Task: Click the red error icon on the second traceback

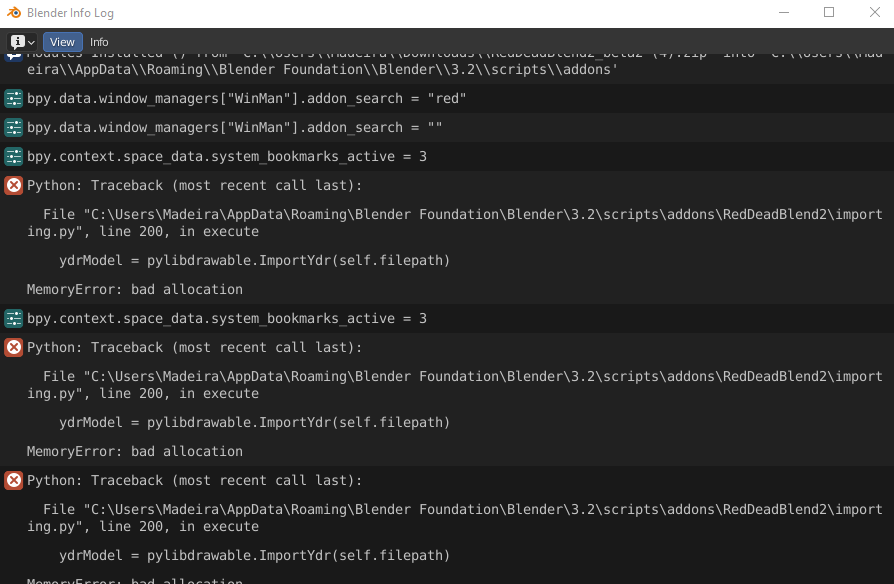Action: (x=14, y=347)
